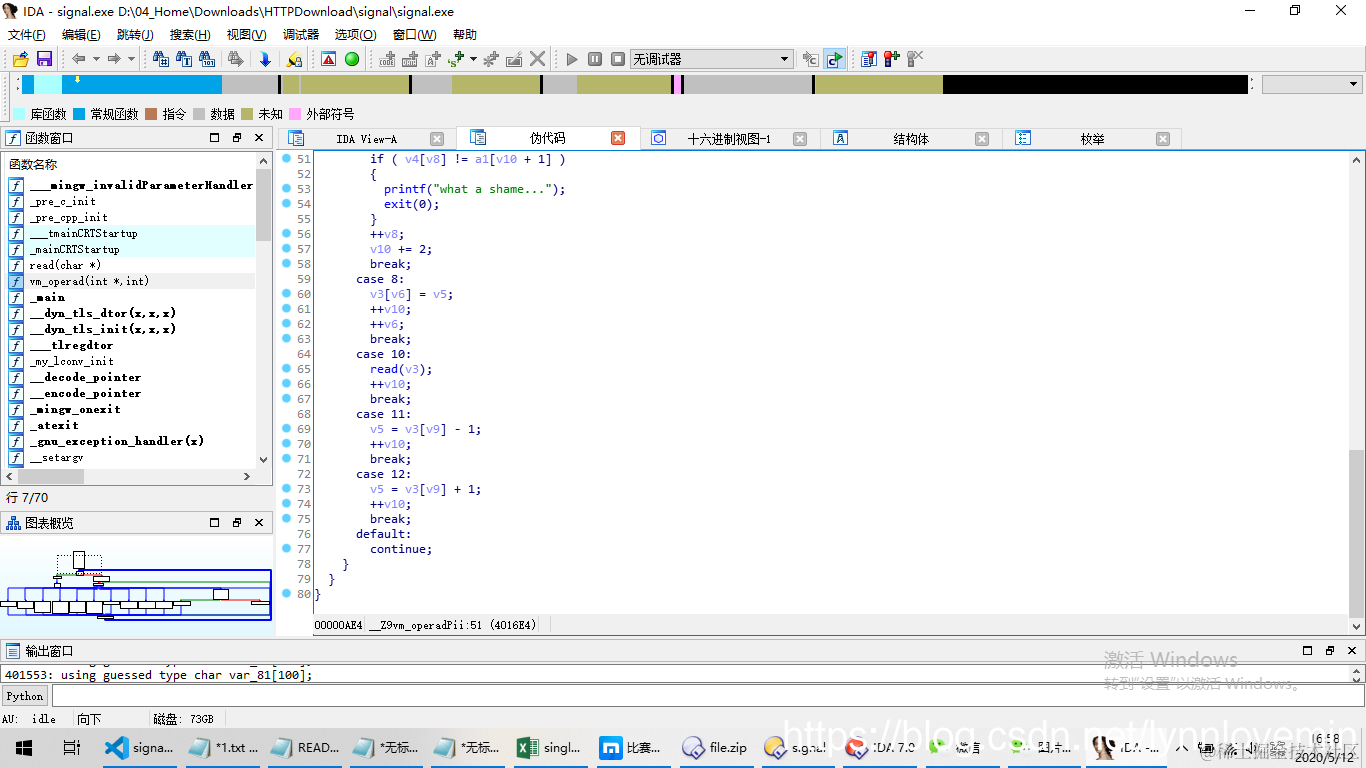Float the 函数窗口 panel
The height and width of the screenshot is (768, 1366).
[x=237, y=138]
